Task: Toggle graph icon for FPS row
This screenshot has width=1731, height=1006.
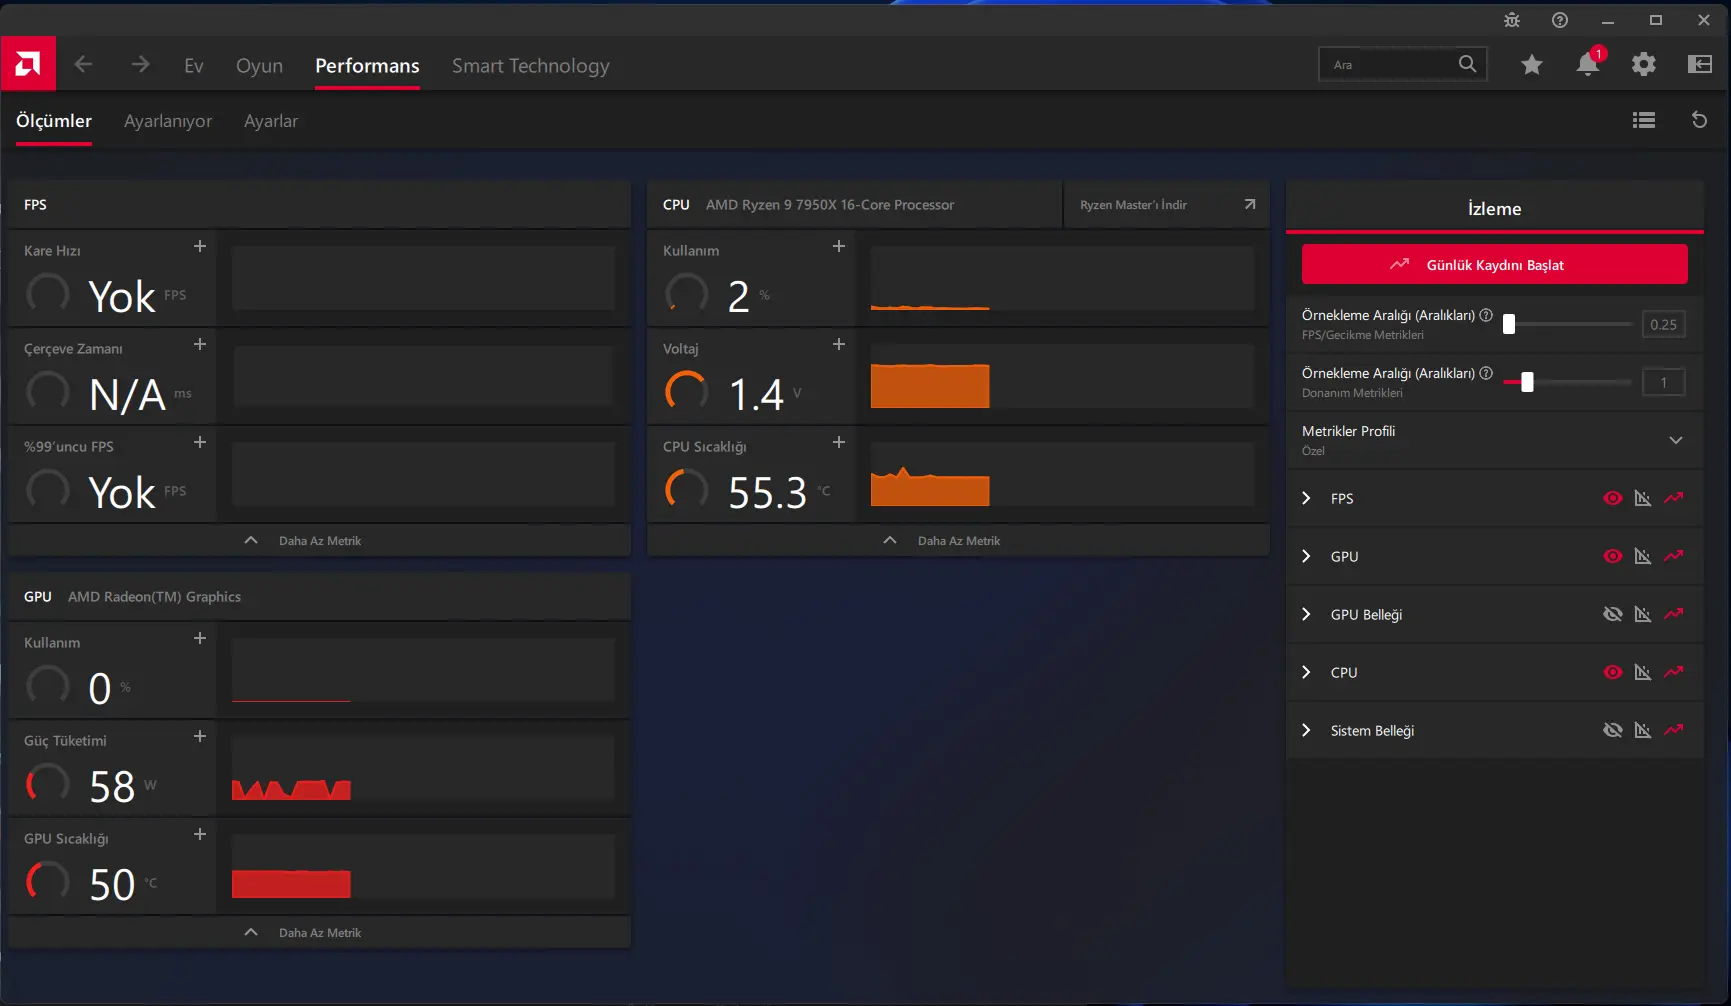Action: click(x=1643, y=498)
